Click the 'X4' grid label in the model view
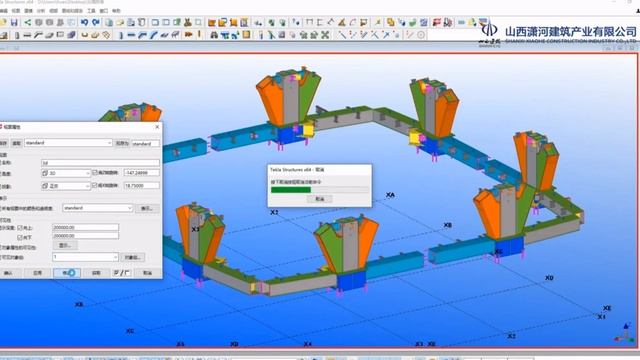 [x=307, y=344]
